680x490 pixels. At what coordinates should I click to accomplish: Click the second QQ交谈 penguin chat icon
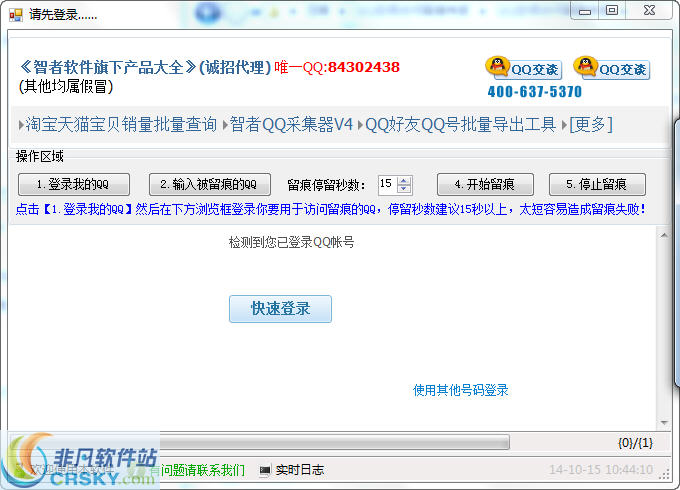(x=612, y=68)
